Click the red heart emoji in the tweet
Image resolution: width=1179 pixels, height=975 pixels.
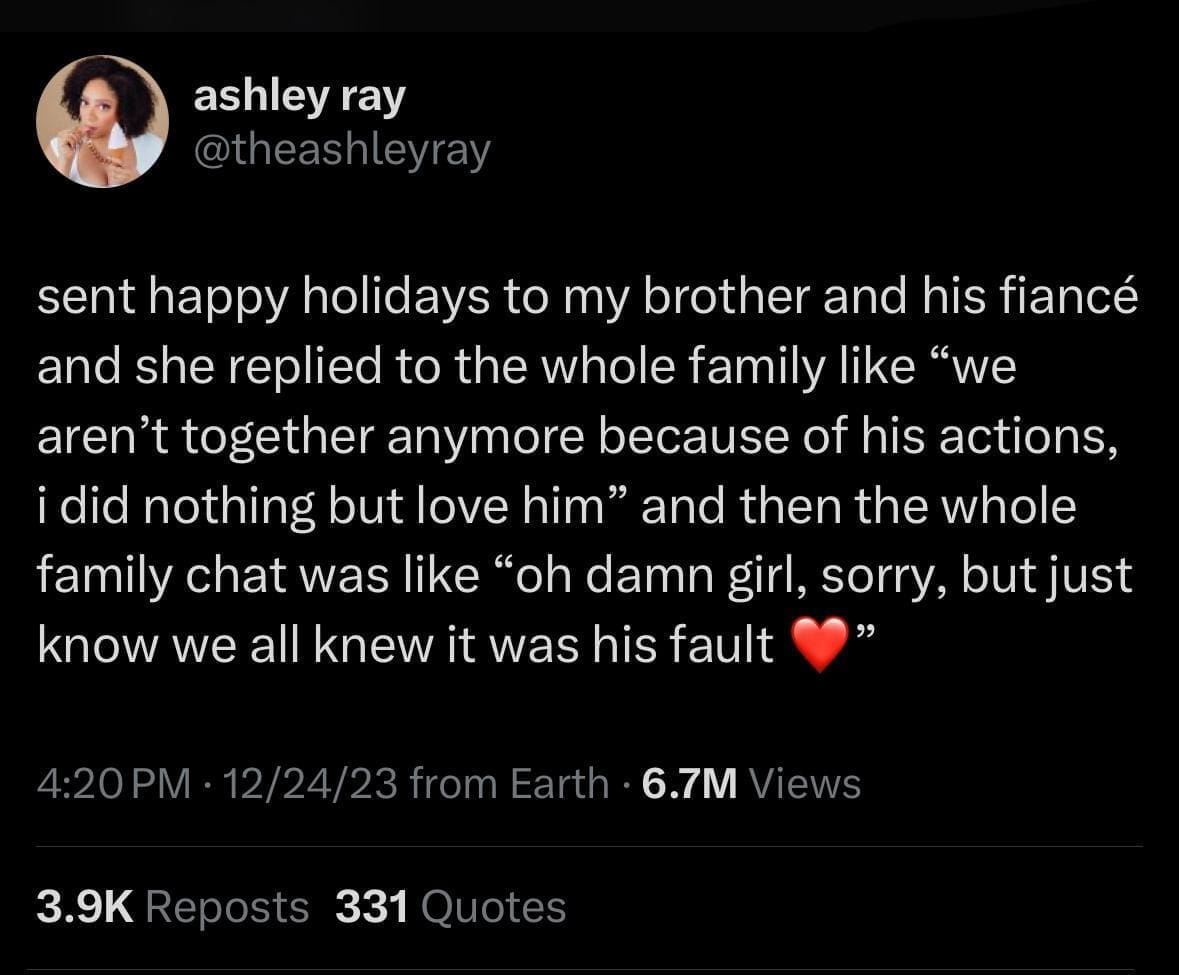819,647
